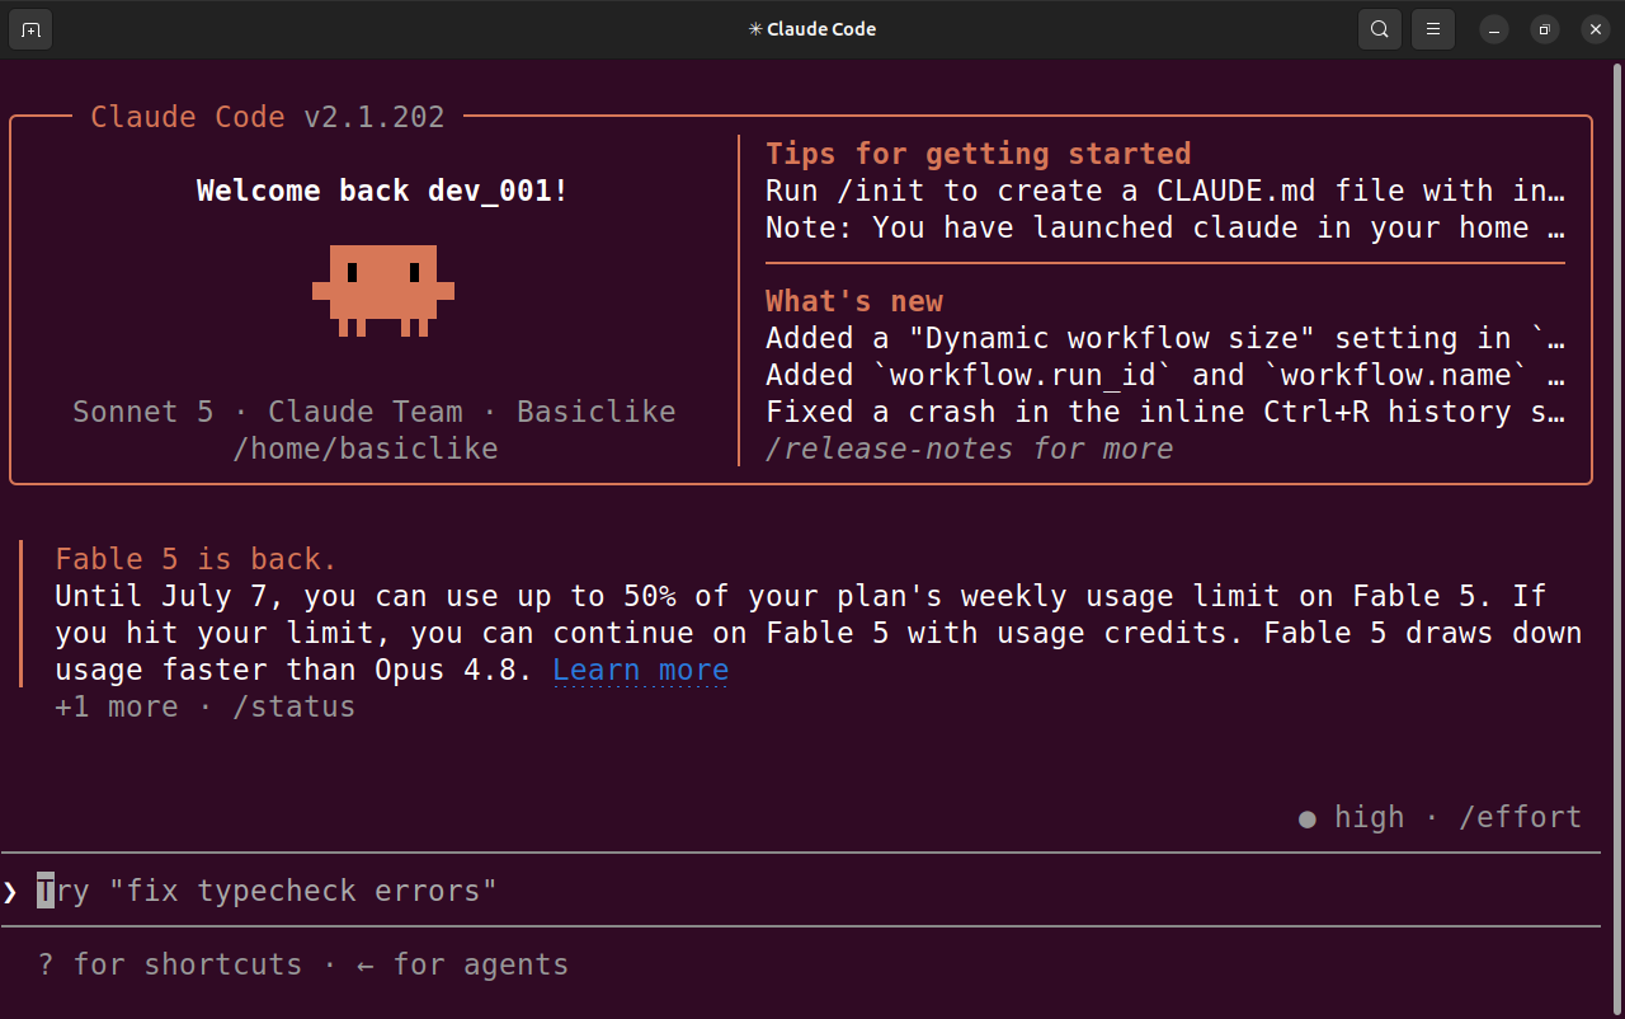Click the 'high · /effort' indicator
This screenshot has height=1019, width=1625.
click(x=1440, y=818)
